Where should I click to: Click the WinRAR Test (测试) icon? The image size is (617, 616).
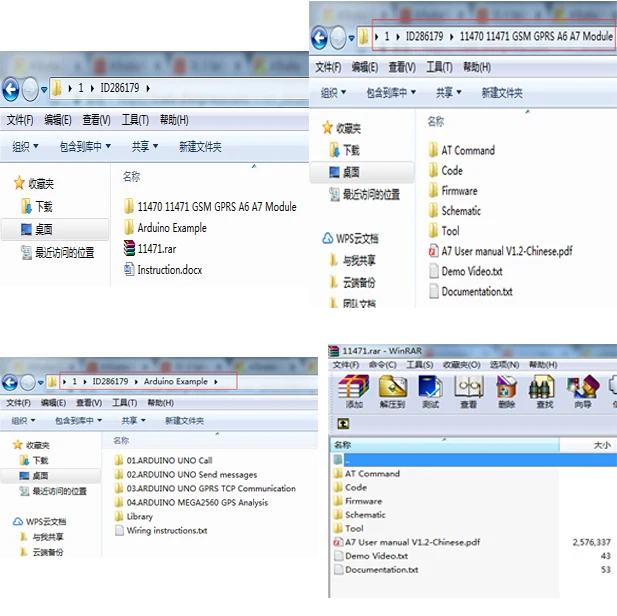pyautogui.click(x=430, y=391)
